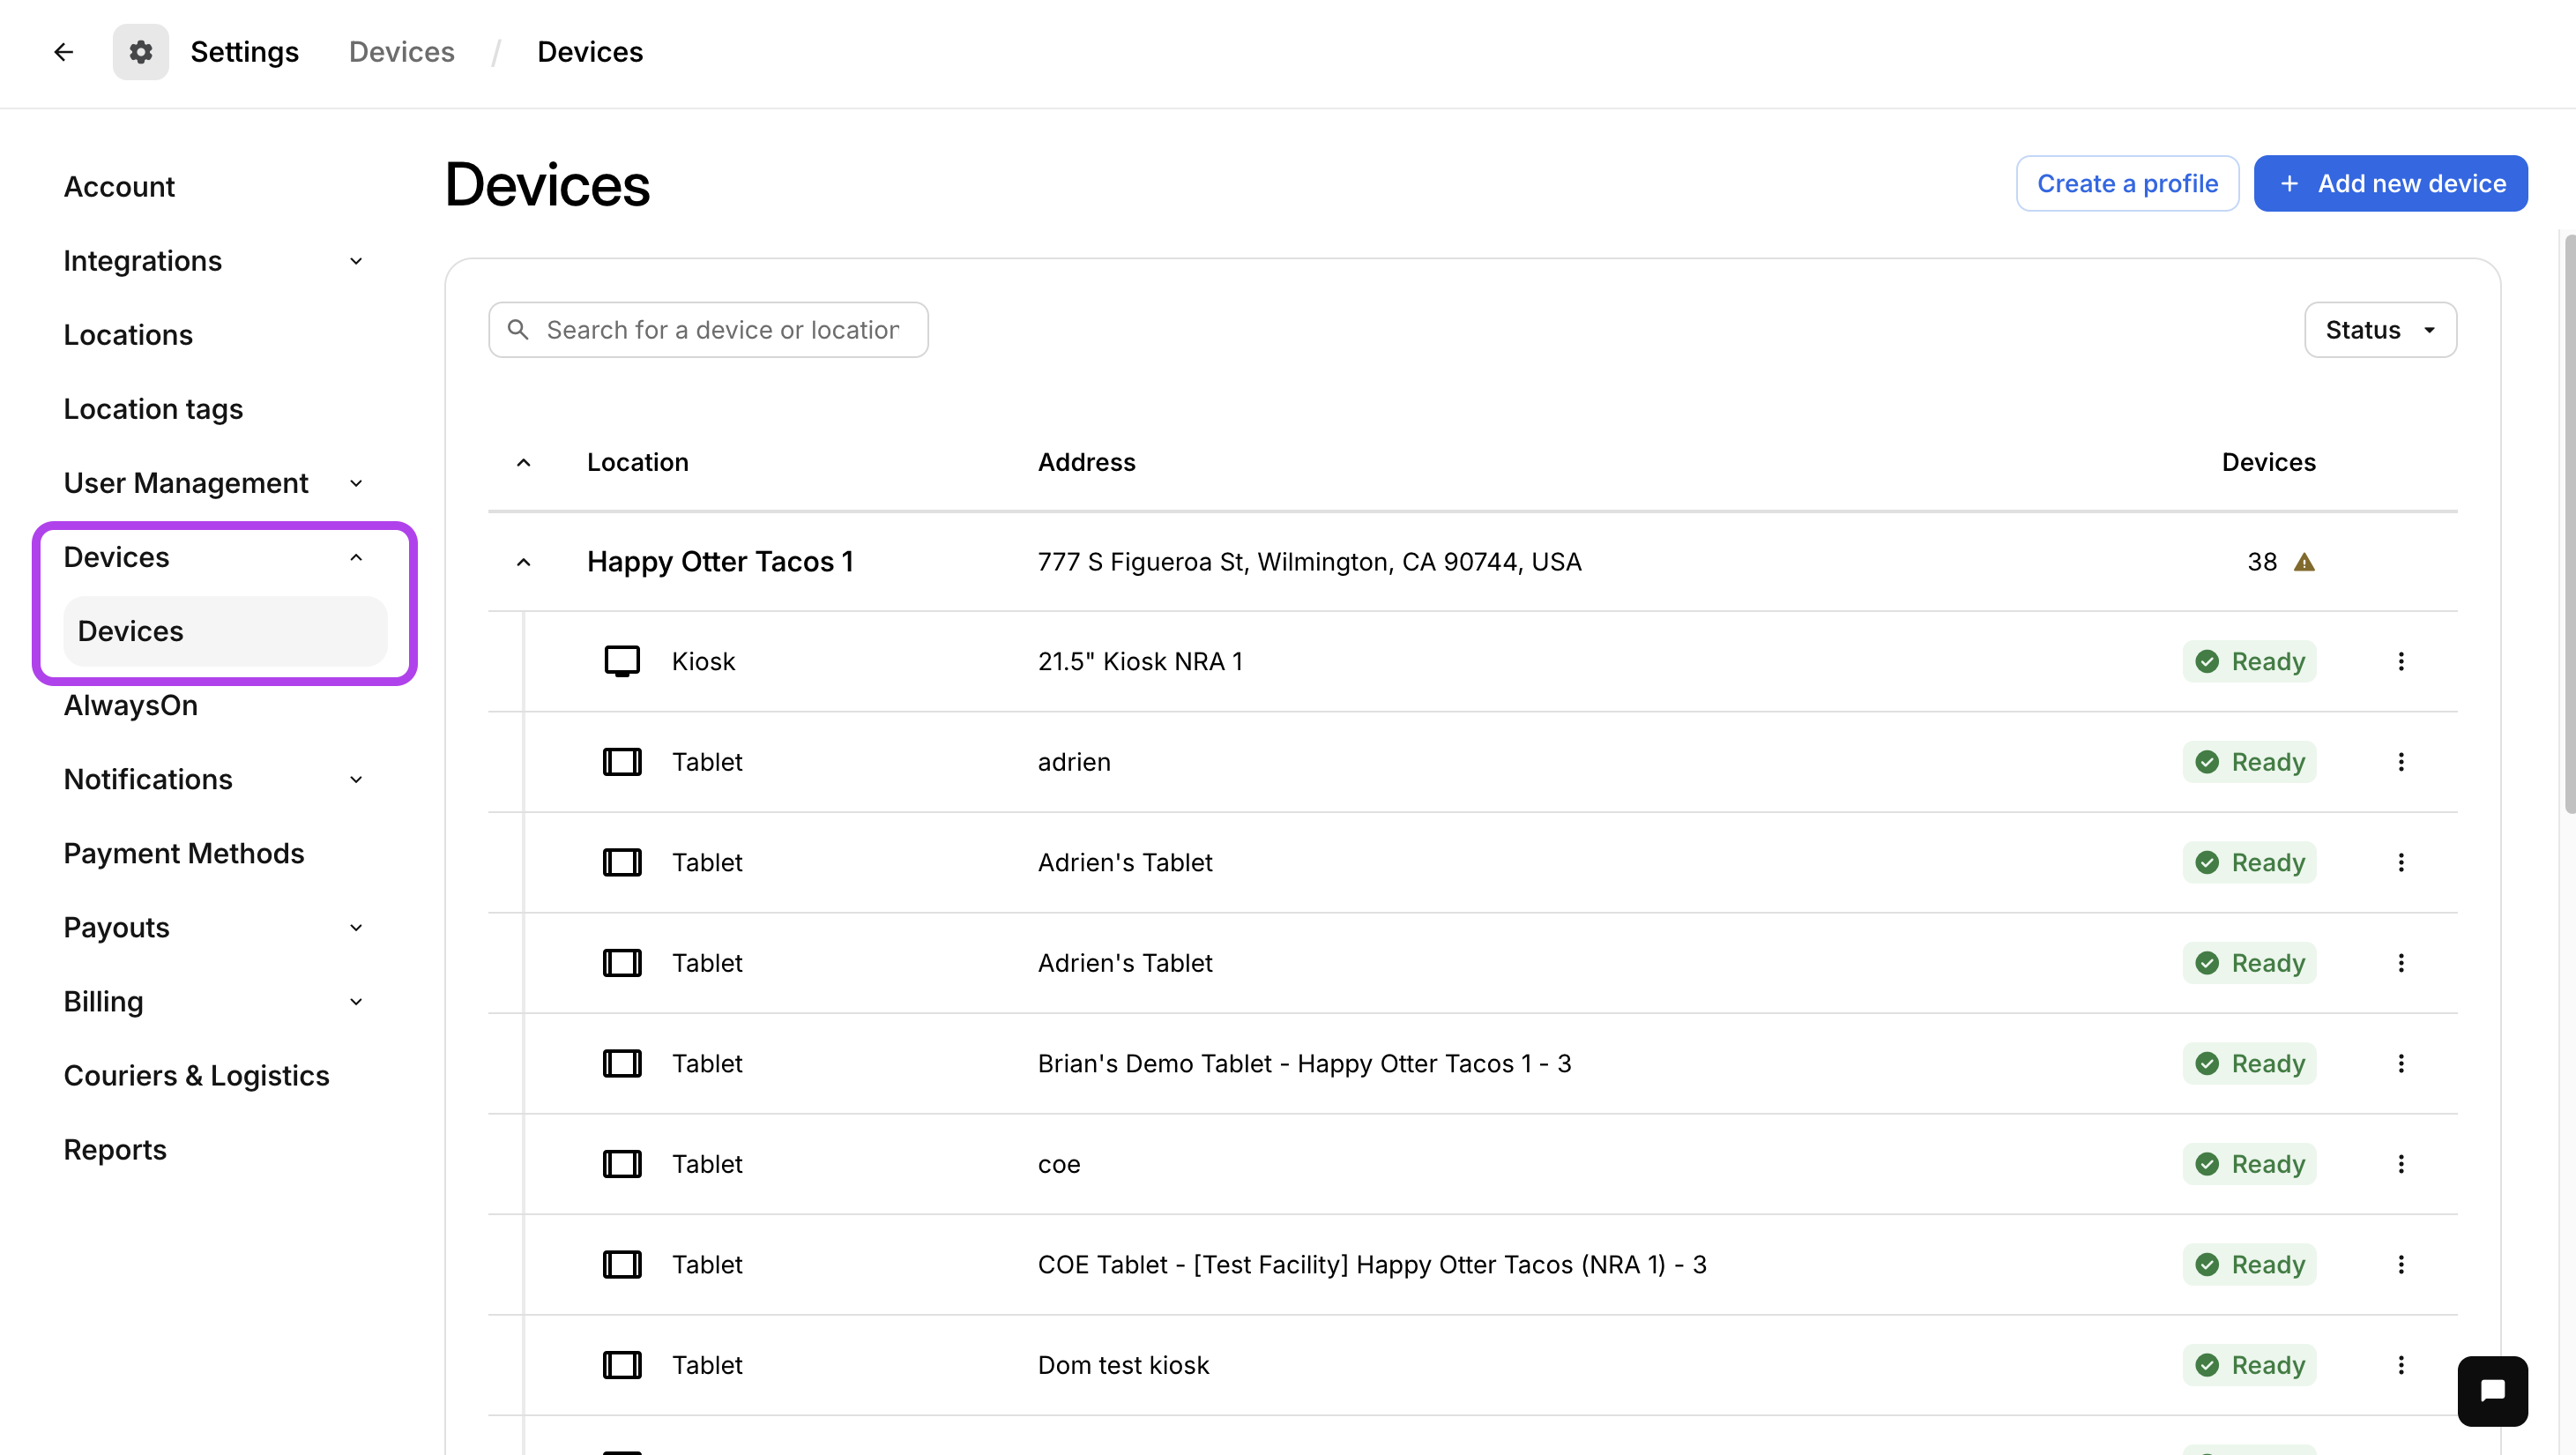Open the Status filter dropdown

coord(2379,330)
